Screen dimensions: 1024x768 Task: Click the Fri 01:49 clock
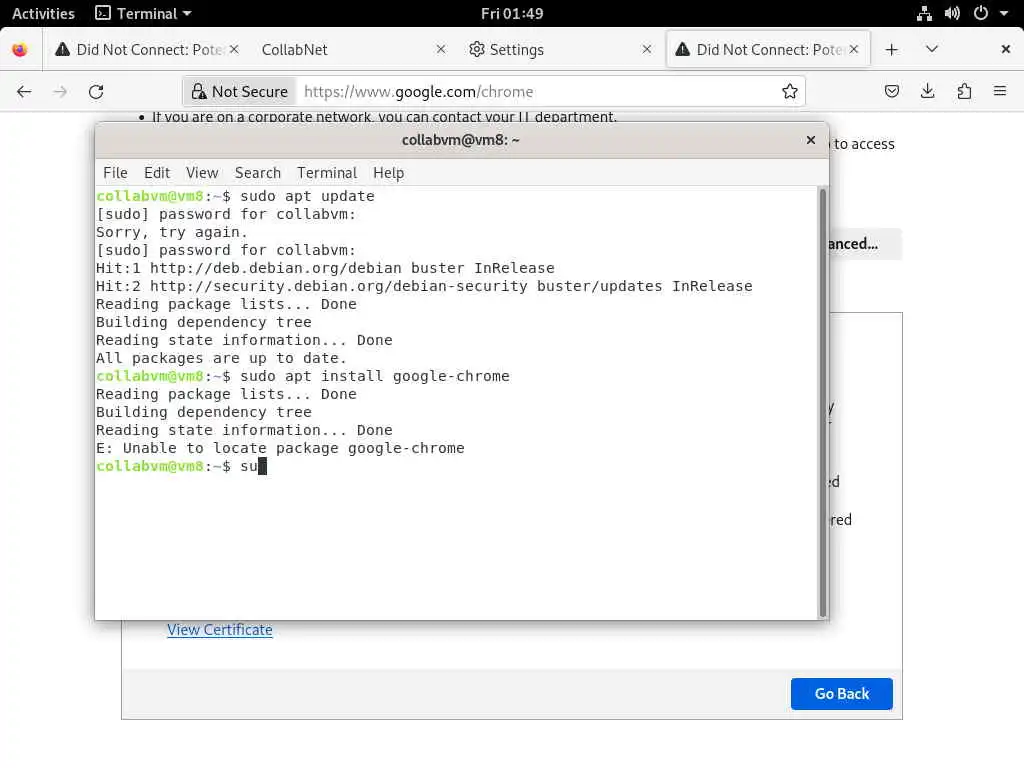click(511, 13)
